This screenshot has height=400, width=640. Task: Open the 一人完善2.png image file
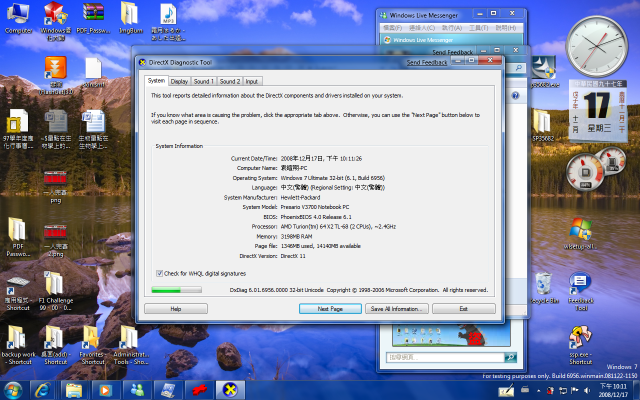click(x=56, y=241)
